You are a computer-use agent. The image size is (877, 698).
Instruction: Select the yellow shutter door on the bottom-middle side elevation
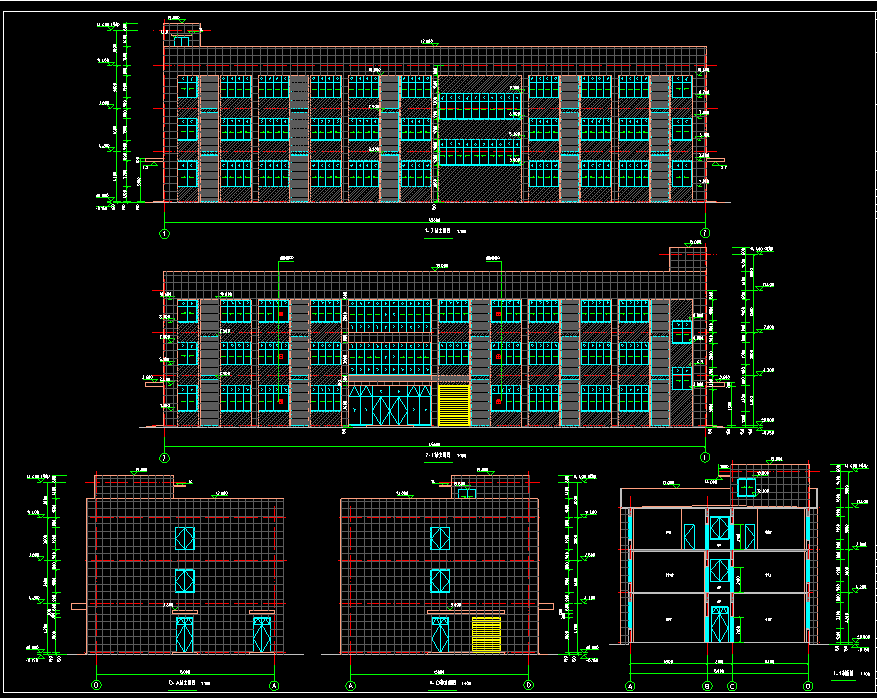[486, 635]
